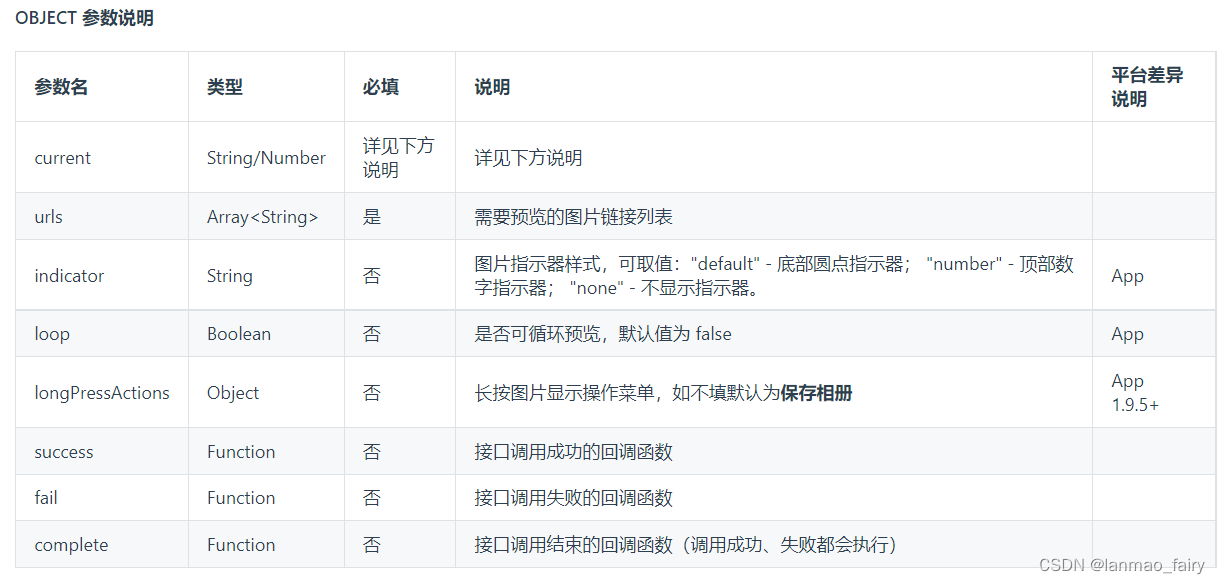Click the "参数名" column header
Screen dimensions: 1220x584
[x=61, y=87]
